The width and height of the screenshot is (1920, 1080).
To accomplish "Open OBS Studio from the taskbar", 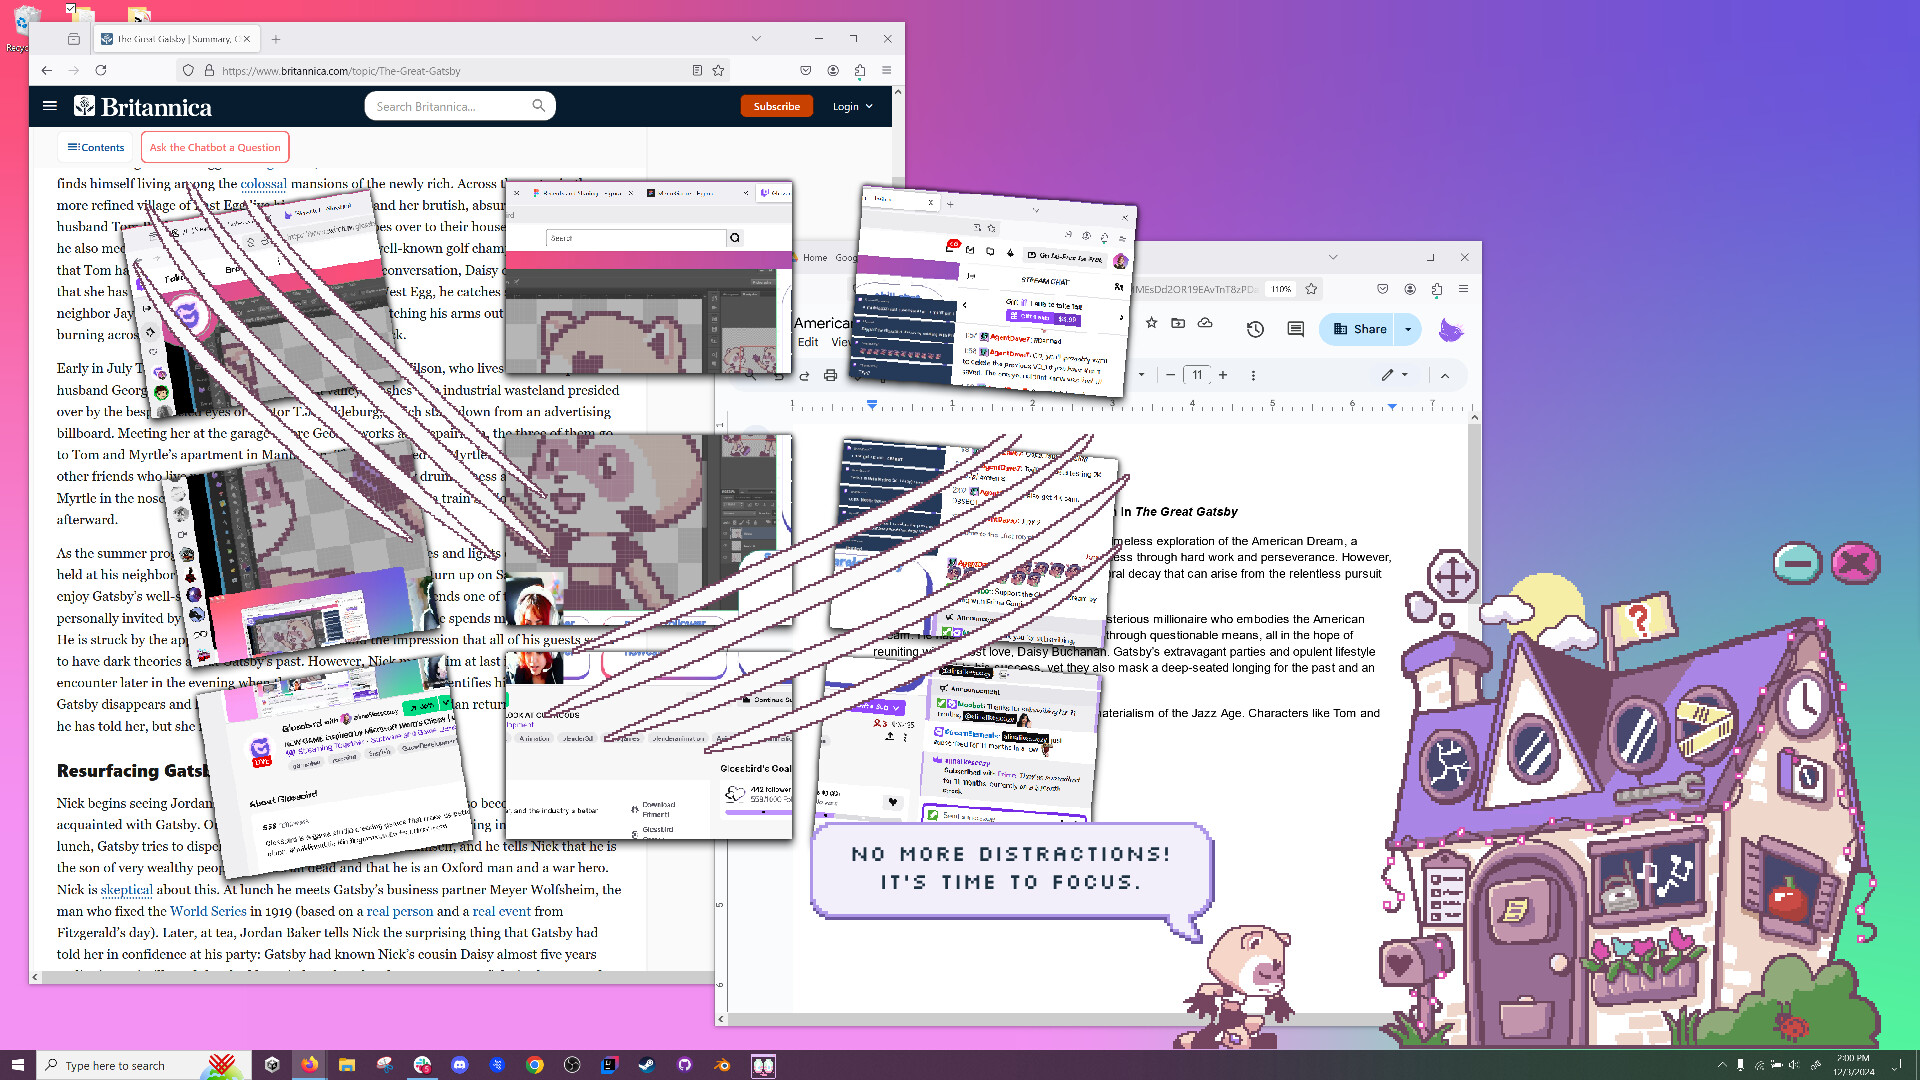I will pos(572,1065).
